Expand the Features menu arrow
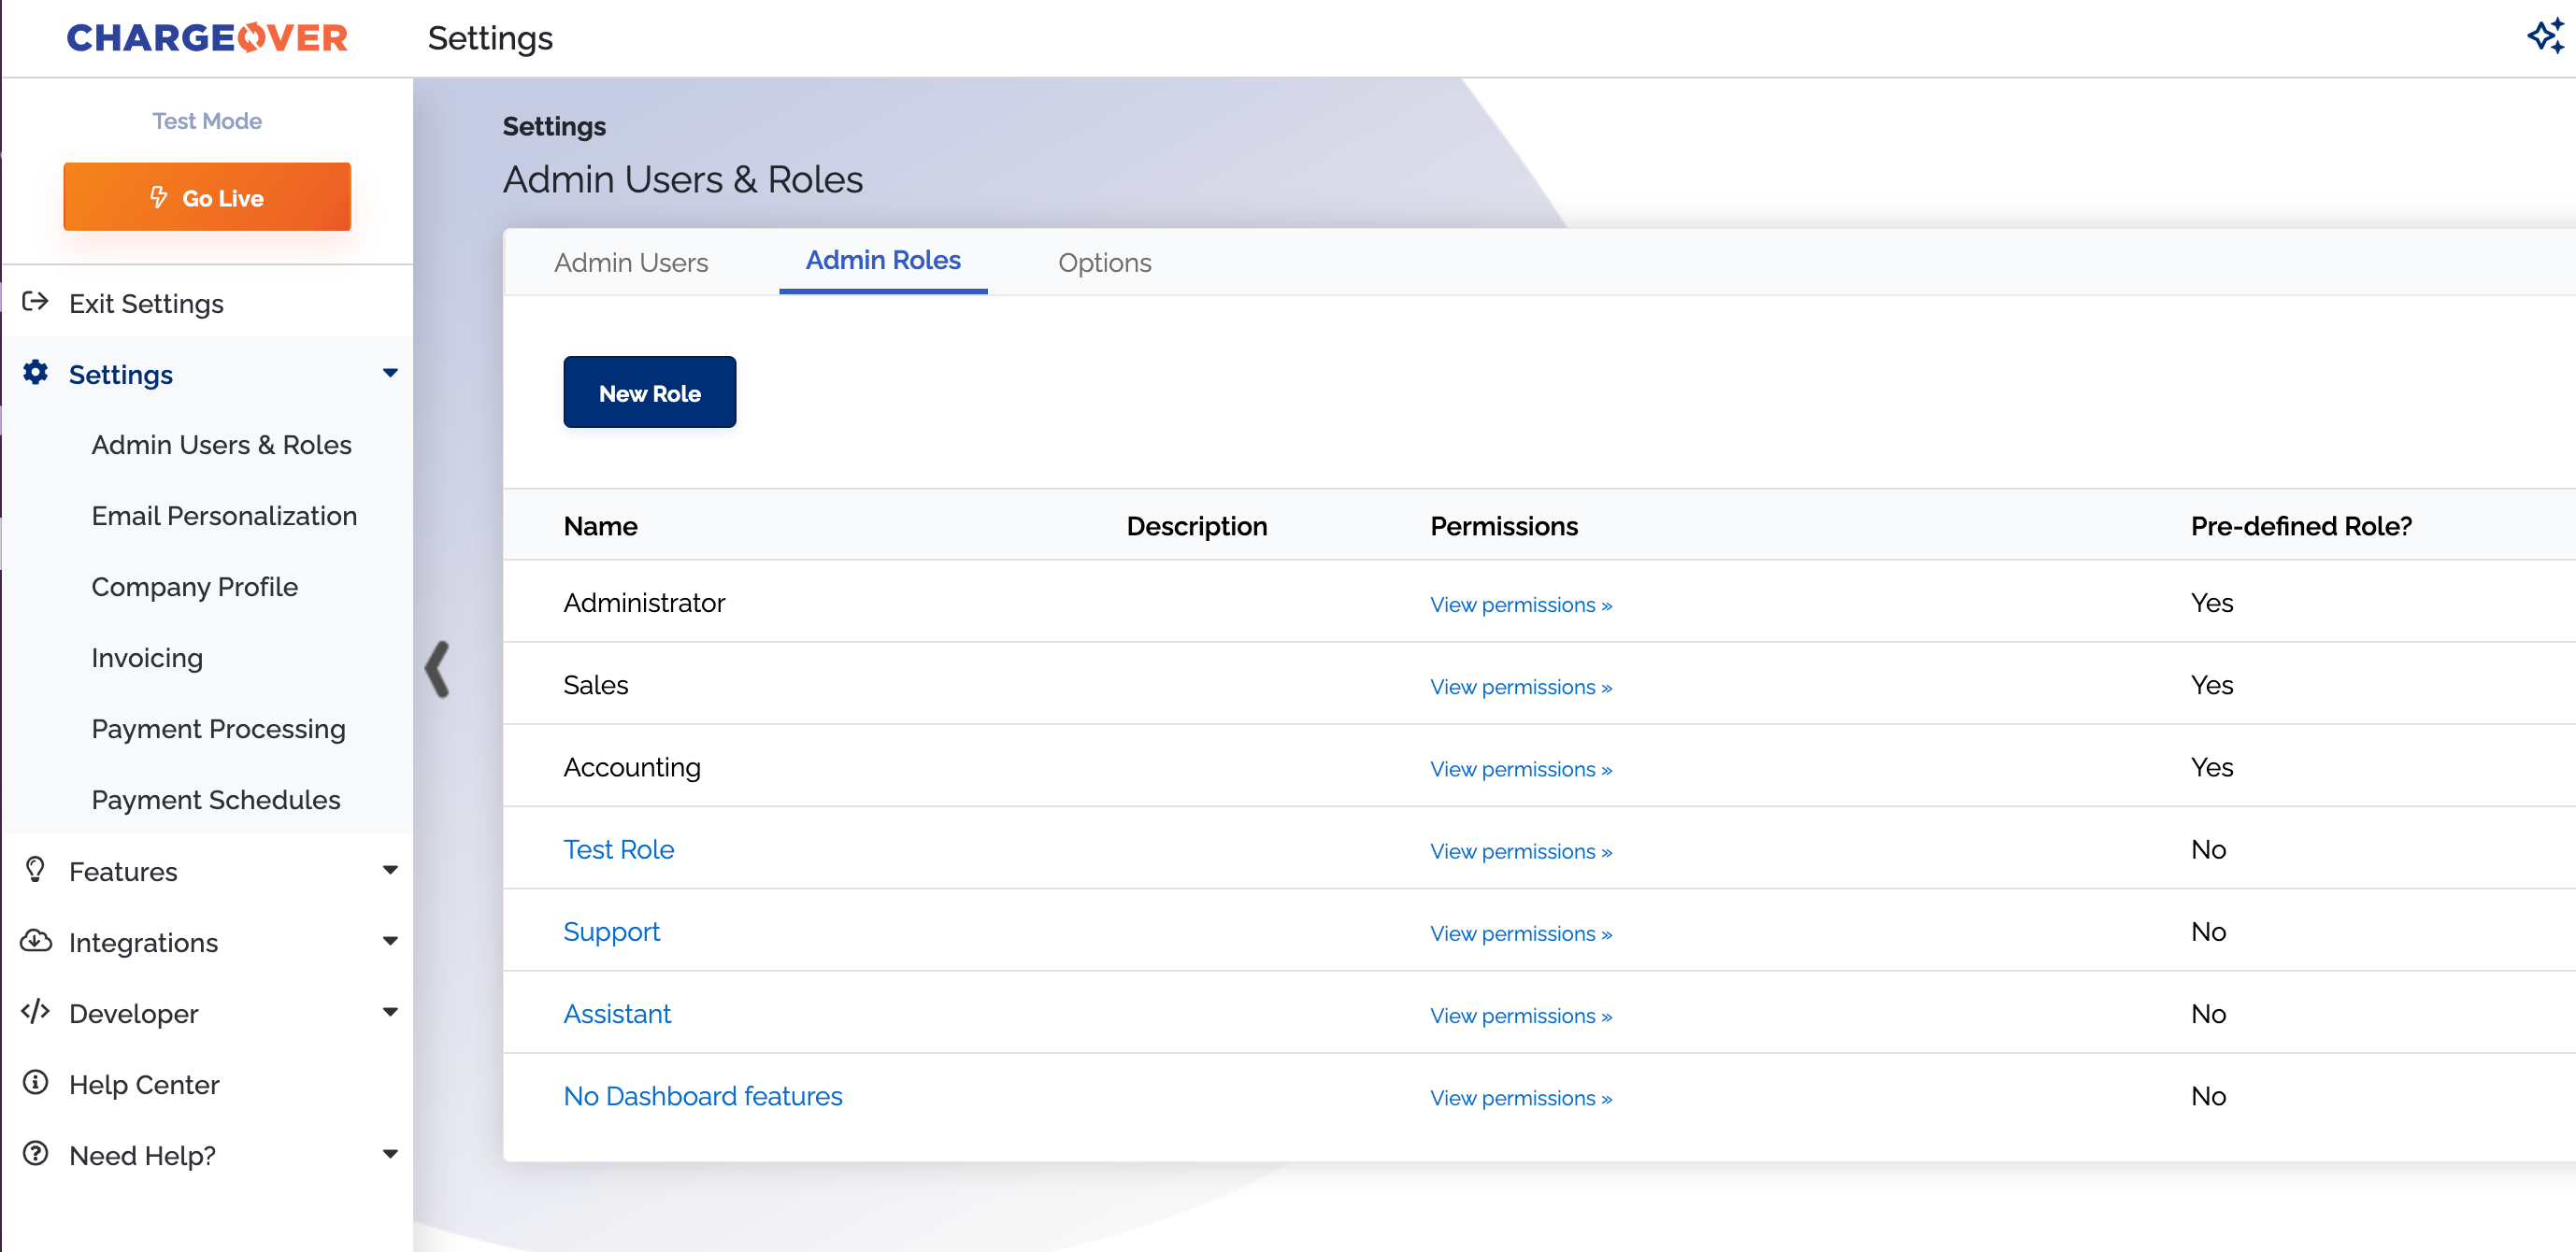The width and height of the screenshot is (2576, 1252). pos(390,870)
